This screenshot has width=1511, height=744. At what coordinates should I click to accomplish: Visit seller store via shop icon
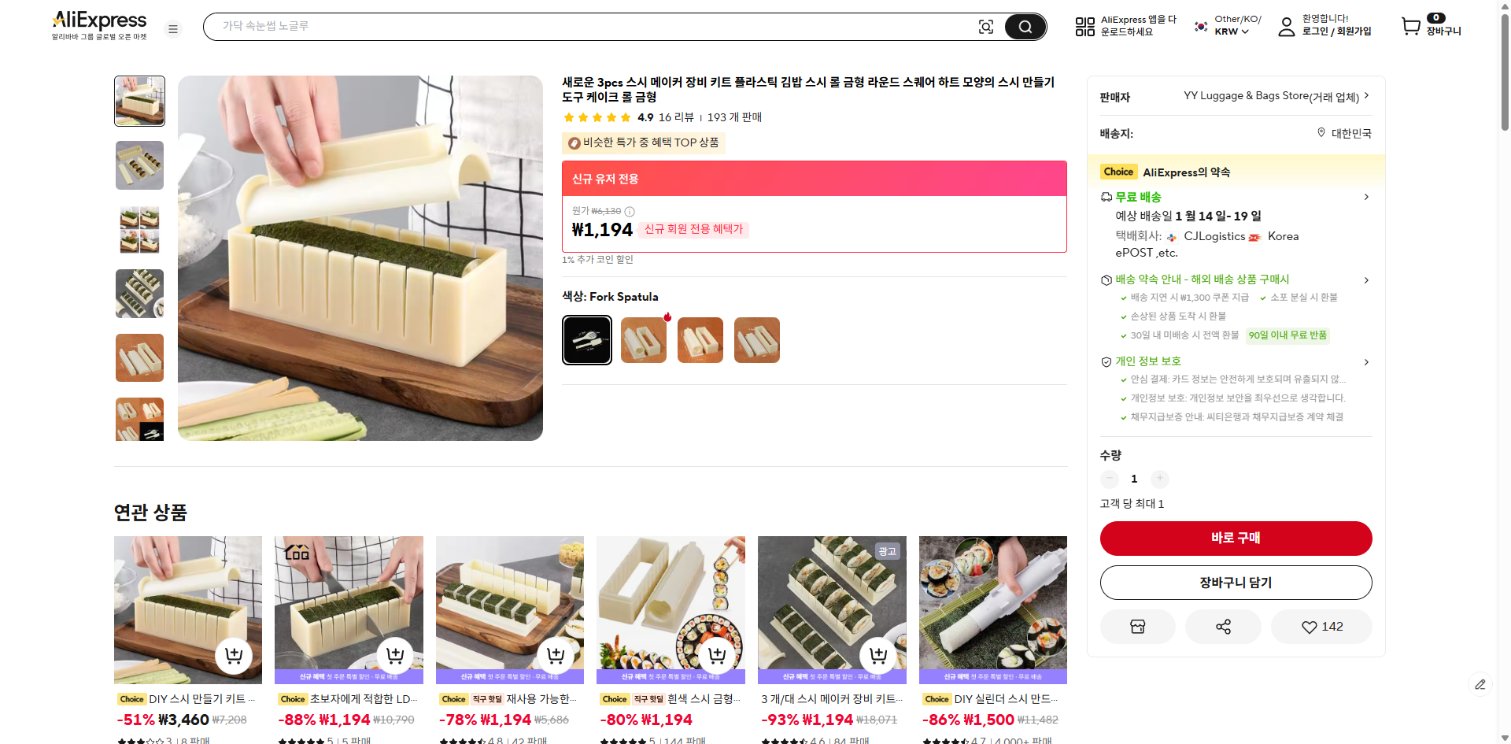(1137, 627)
